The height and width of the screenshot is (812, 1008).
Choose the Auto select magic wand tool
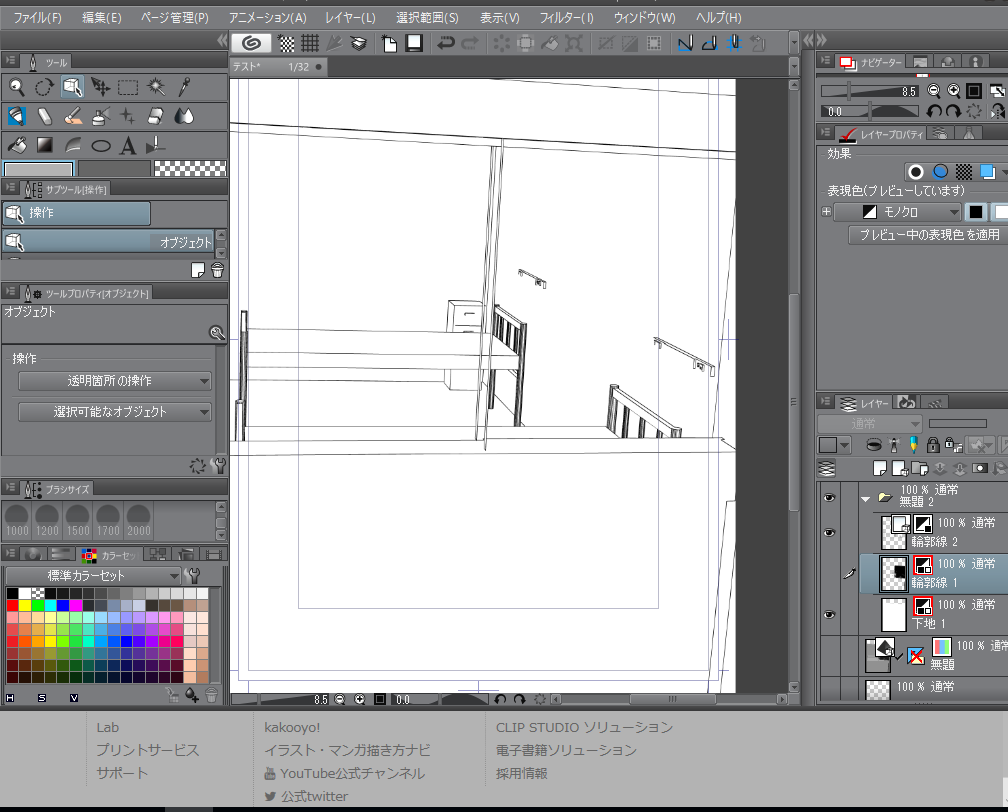click(x=156, y=87)
